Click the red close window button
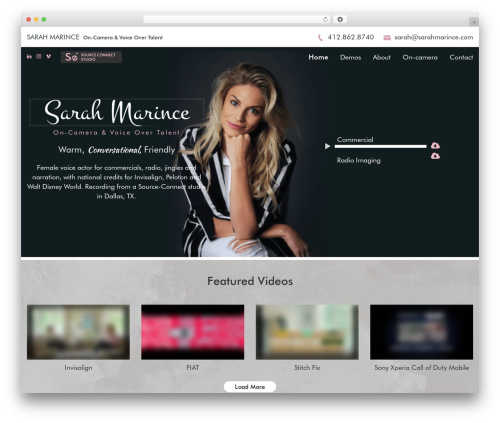Screen dimensions: 500x423 pyautogui.click(x=29, y=19)
